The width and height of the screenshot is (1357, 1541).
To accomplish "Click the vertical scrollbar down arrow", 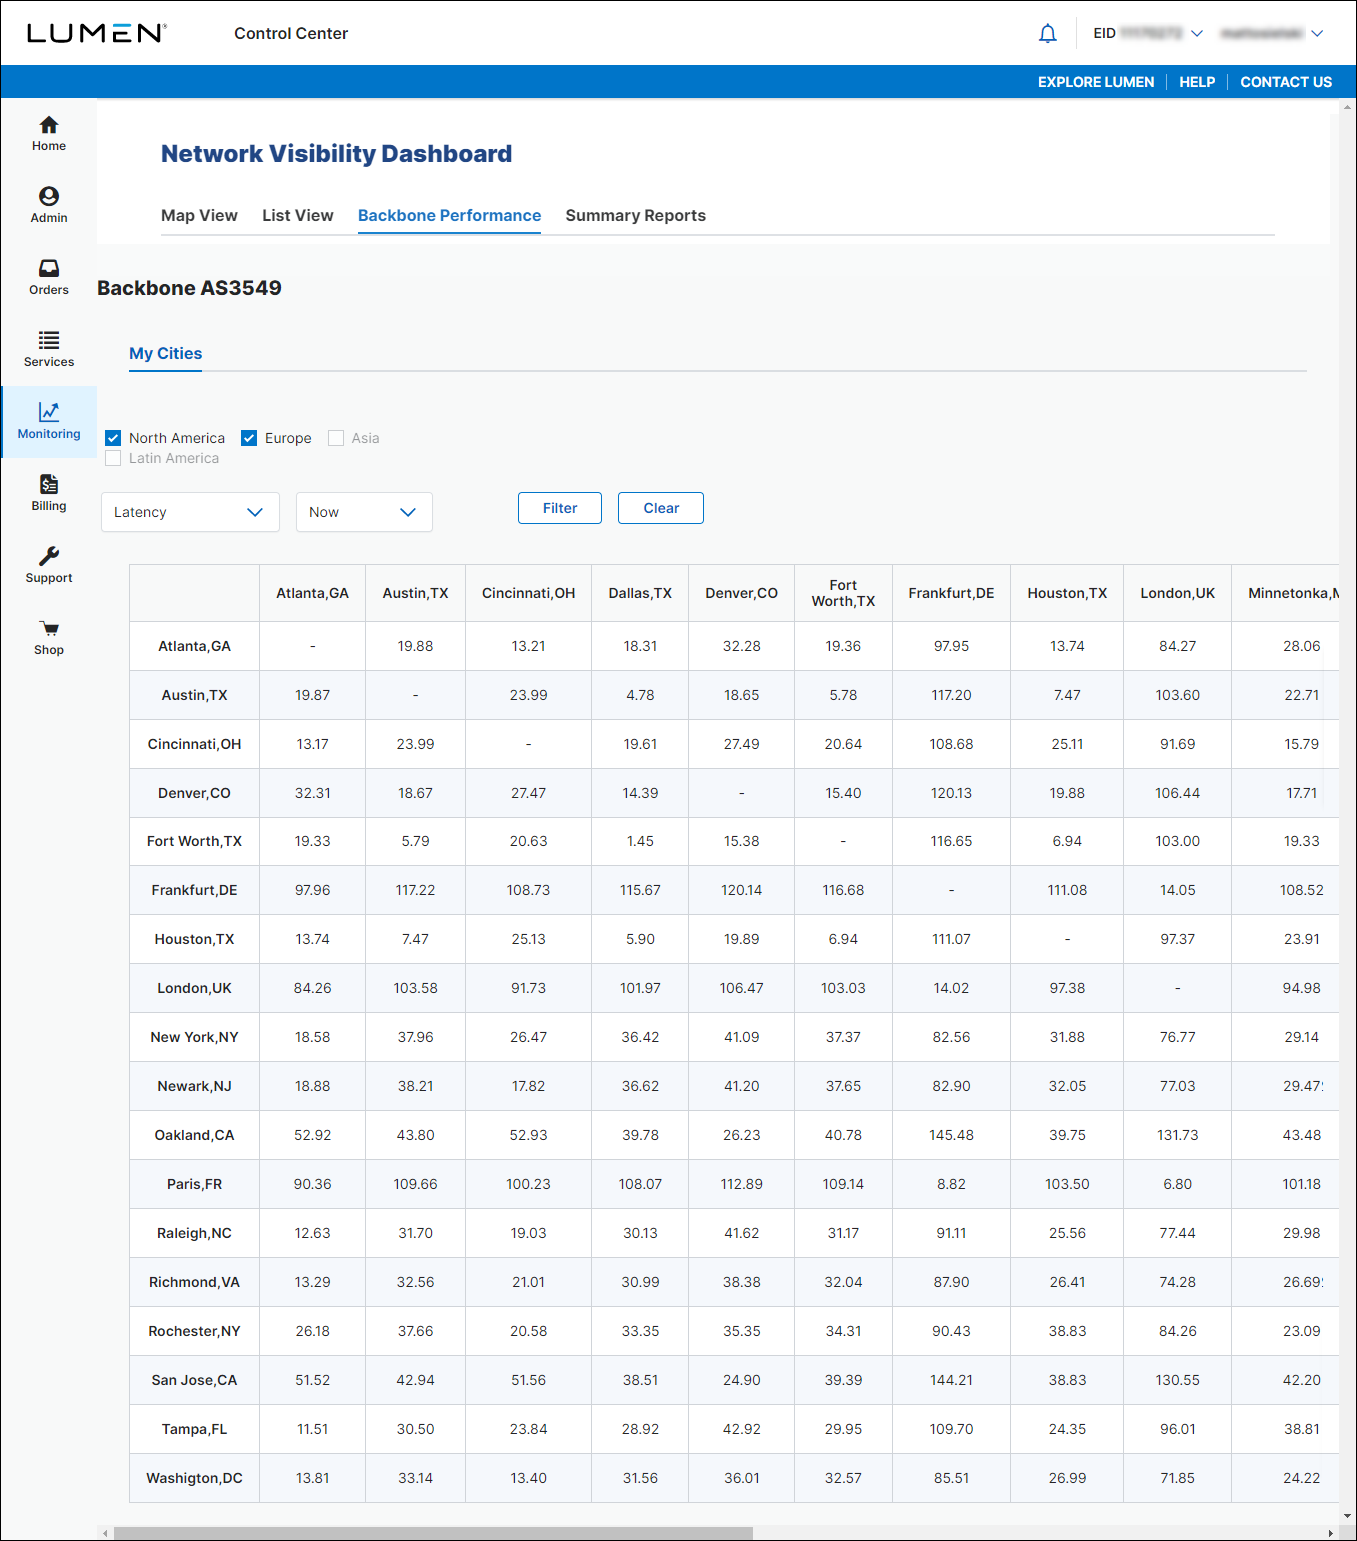I will pyautogui.click(x=1348, y=1516).
